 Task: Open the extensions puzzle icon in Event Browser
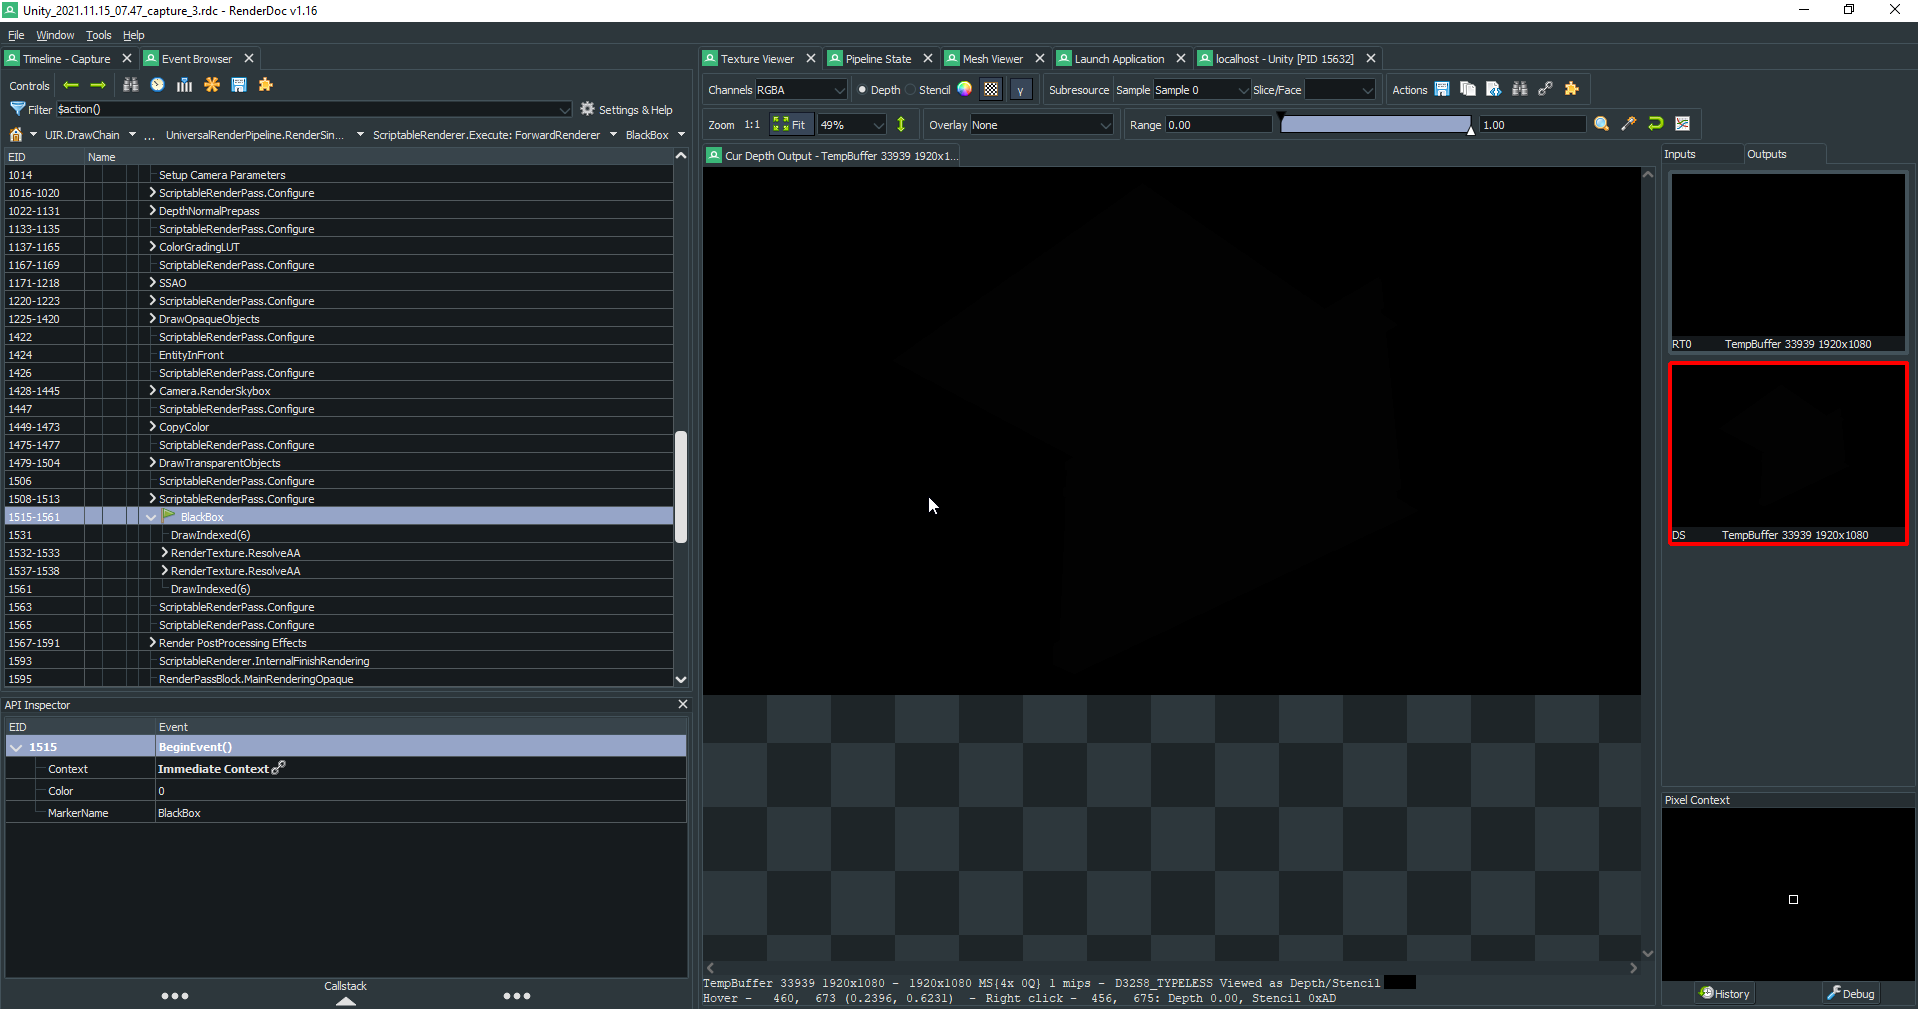(x=266, y=85)
